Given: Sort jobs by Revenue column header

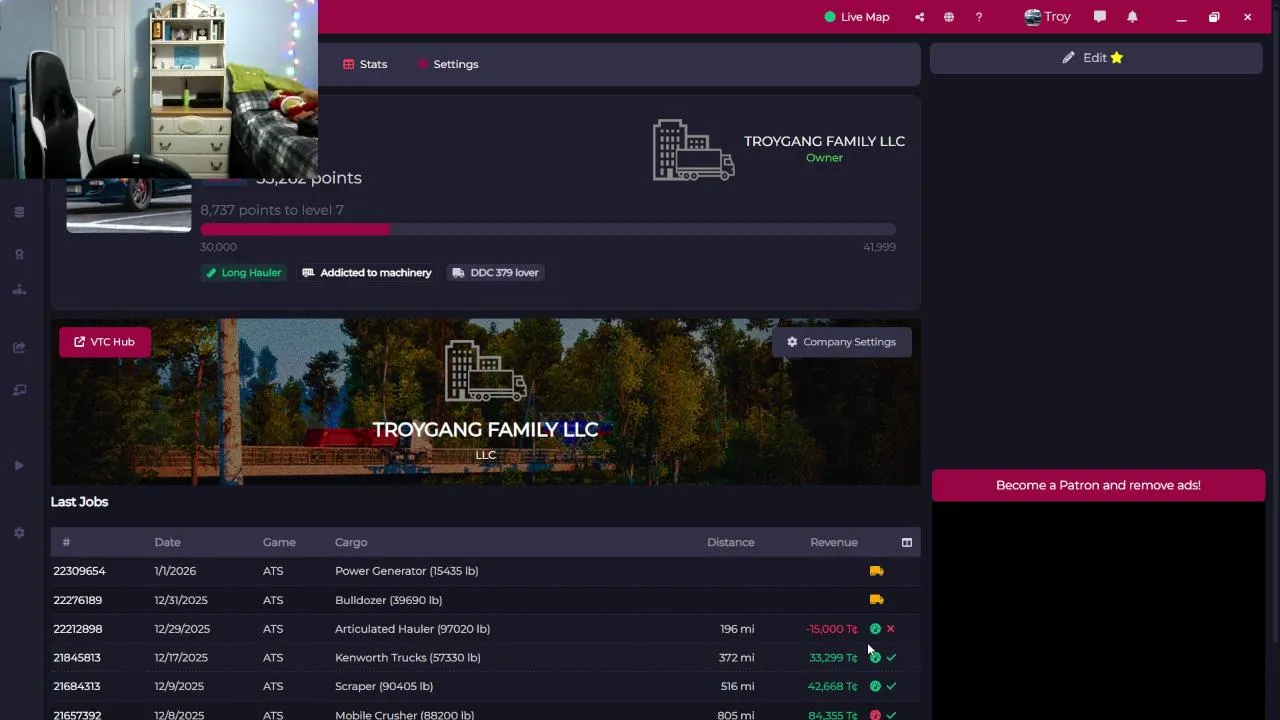Looking at the screenshot, I should point(834,542).
